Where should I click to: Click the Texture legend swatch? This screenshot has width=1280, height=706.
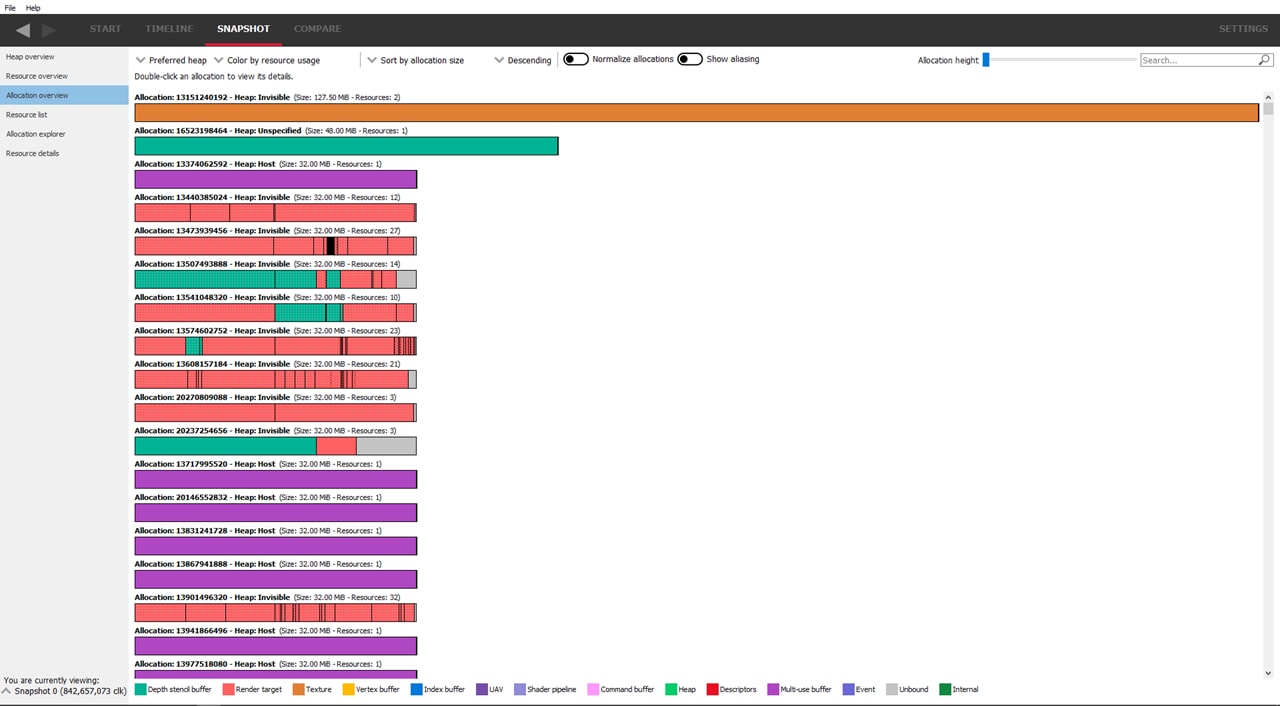tap(298, 689)
